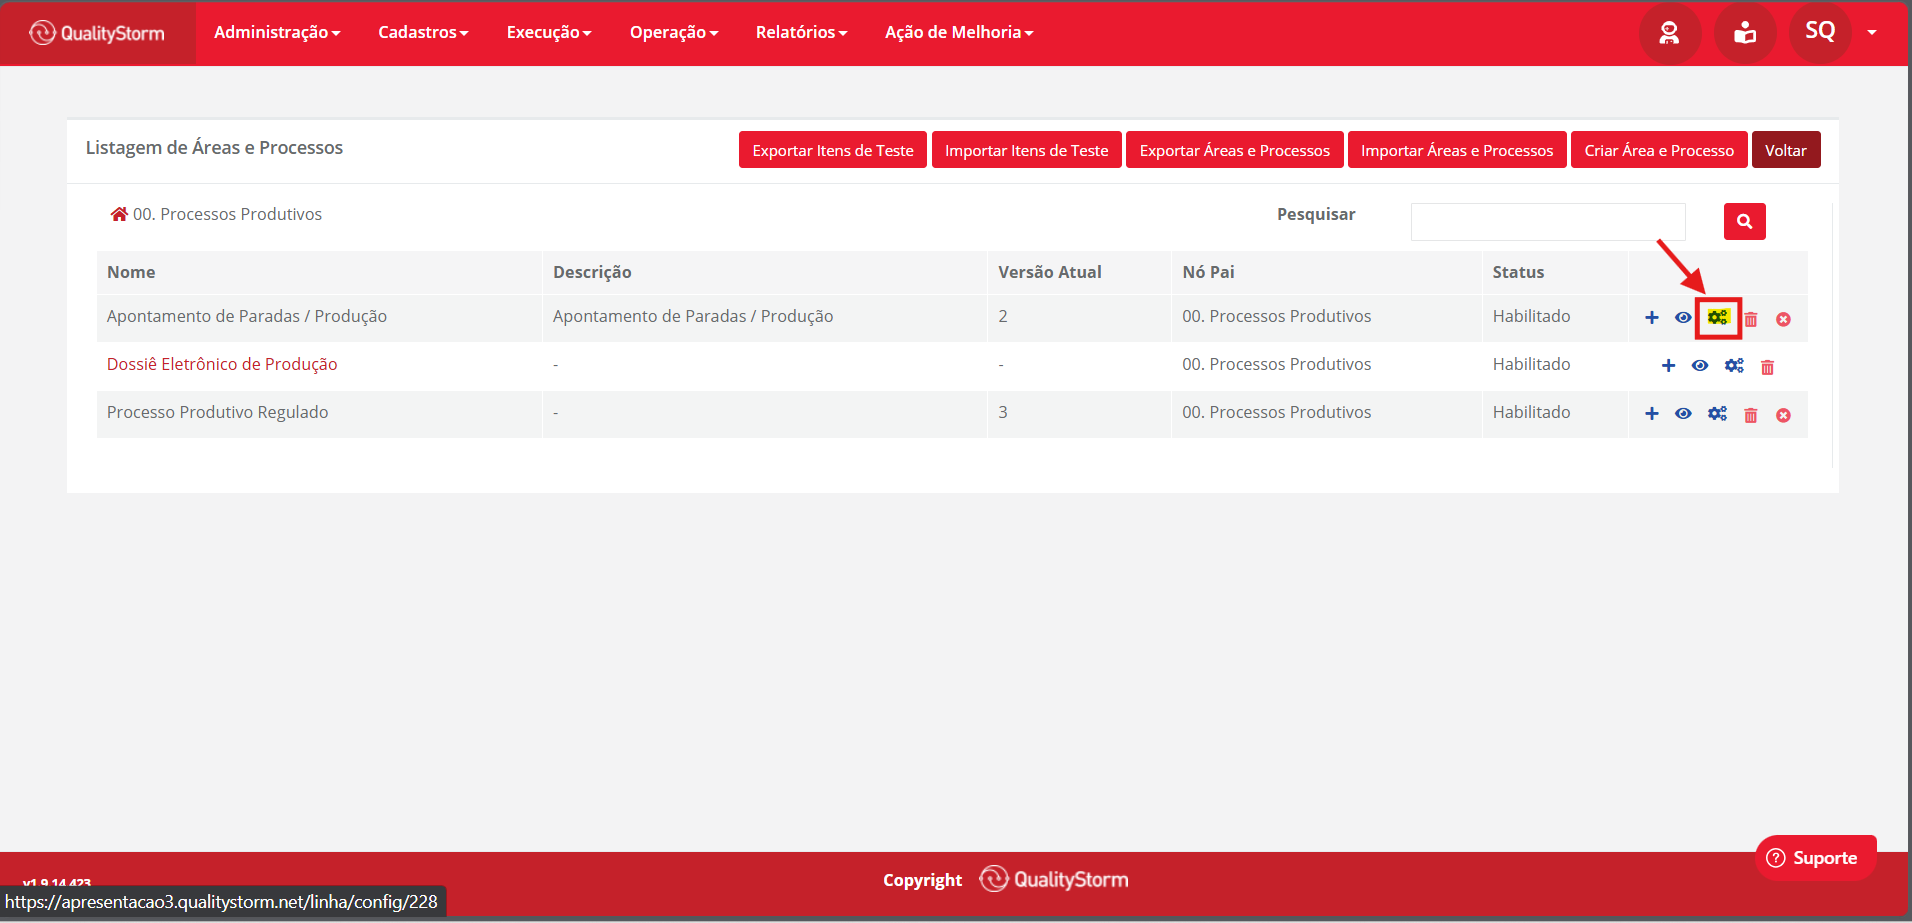
Task: Open the Ação de Melhoria menu
Action: click(959, 33)
